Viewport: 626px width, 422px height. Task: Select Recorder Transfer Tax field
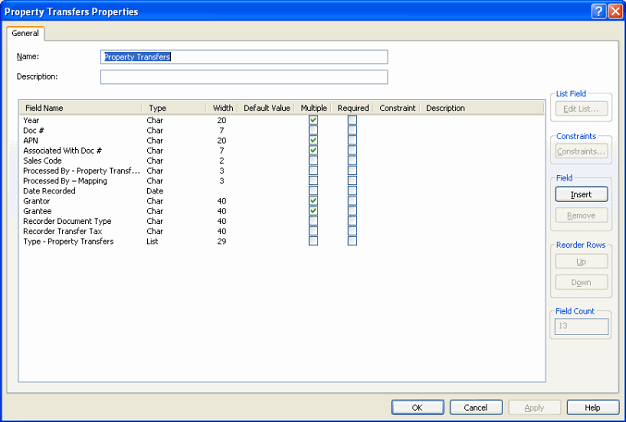pos(63,231)
